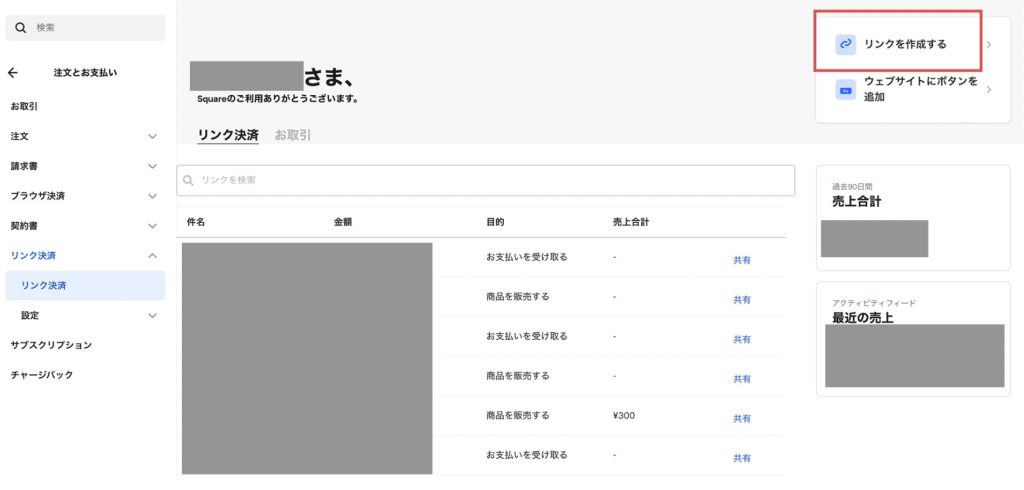The width and height of the screenshot is (1024, 490).
Task: Expand the 注文 sidebar section
Action: (152, 136)
